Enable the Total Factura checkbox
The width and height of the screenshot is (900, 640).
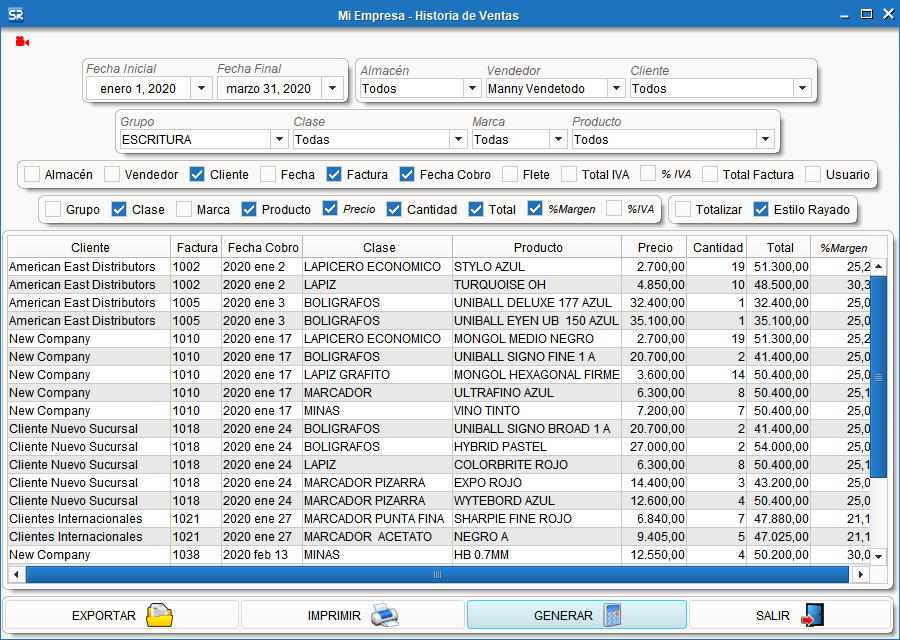coord(710,174)
